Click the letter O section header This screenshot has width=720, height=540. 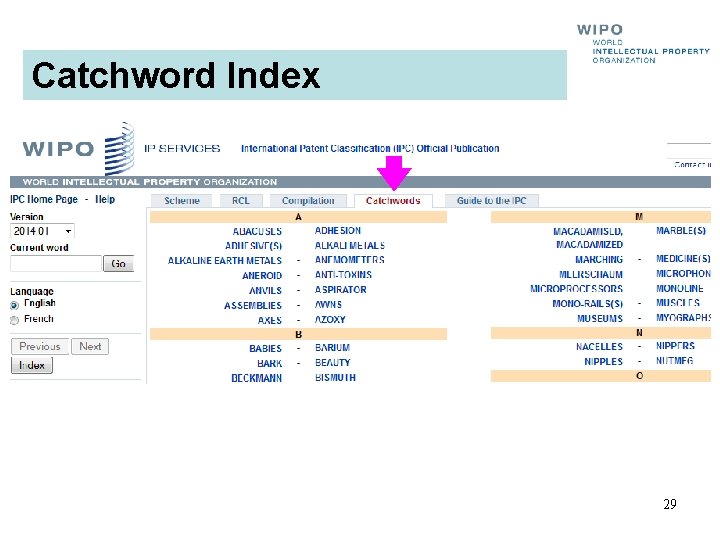point(601,376)
